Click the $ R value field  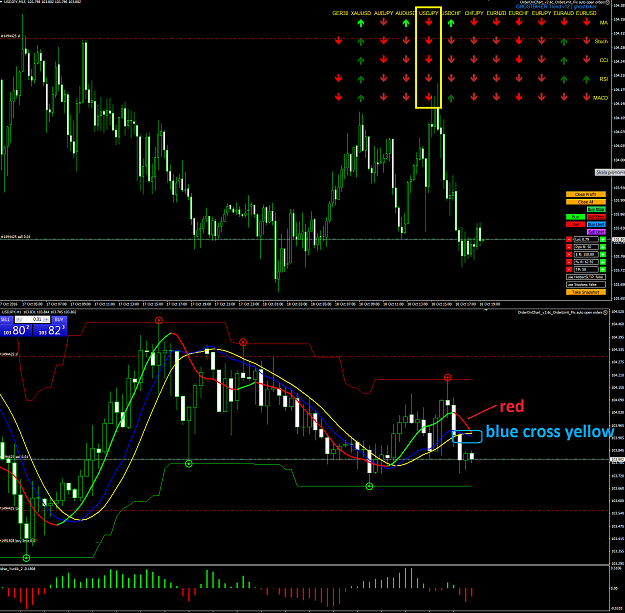pos(586,254)
